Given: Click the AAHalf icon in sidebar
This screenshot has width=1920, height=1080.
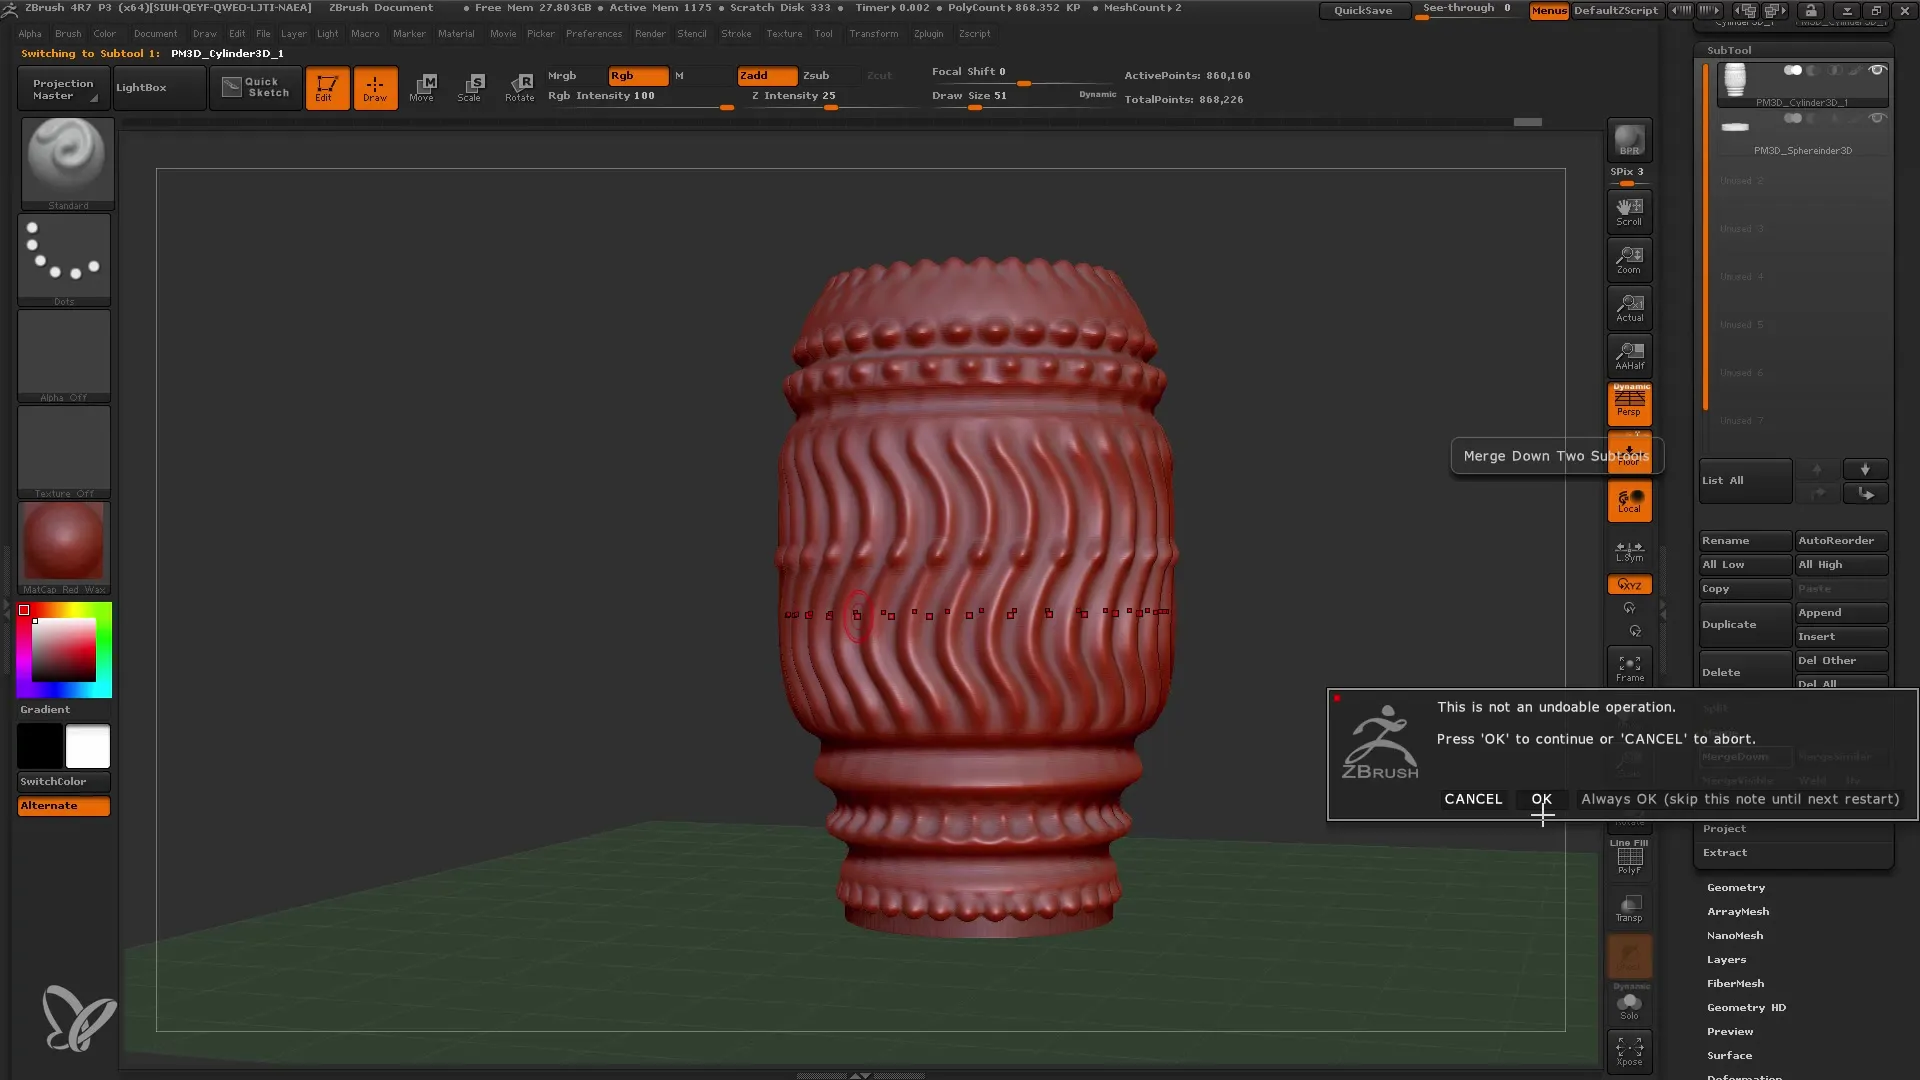Looking at the screenshot, I should [1629, 356].
